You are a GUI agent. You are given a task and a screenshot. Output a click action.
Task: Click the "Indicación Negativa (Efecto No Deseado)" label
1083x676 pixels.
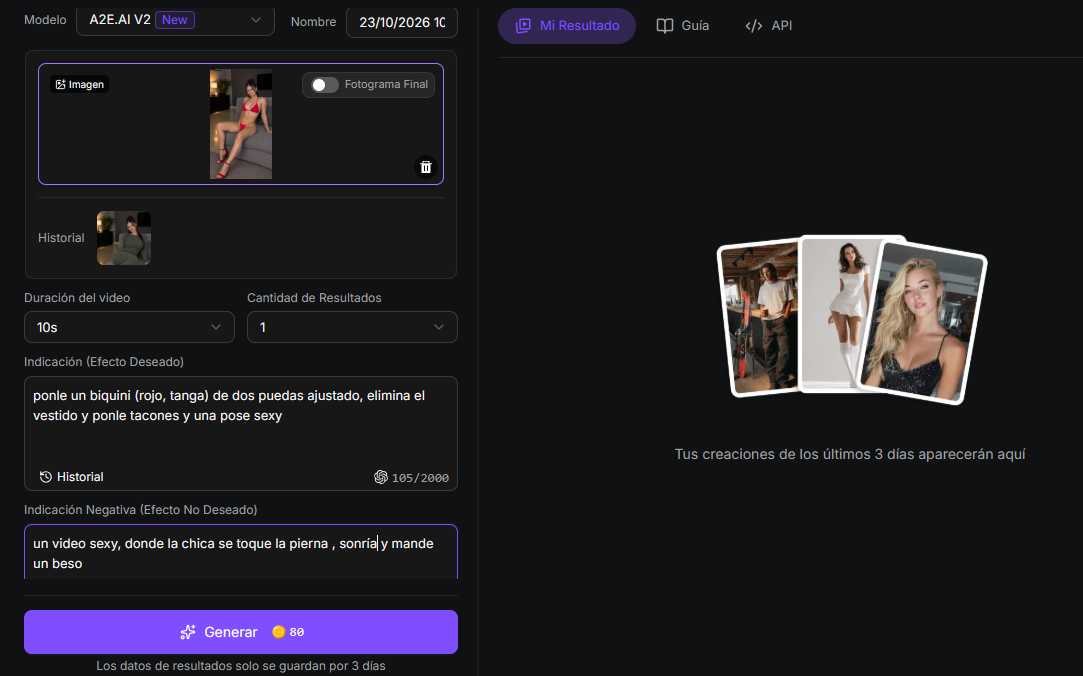click(x=141, y=510)
